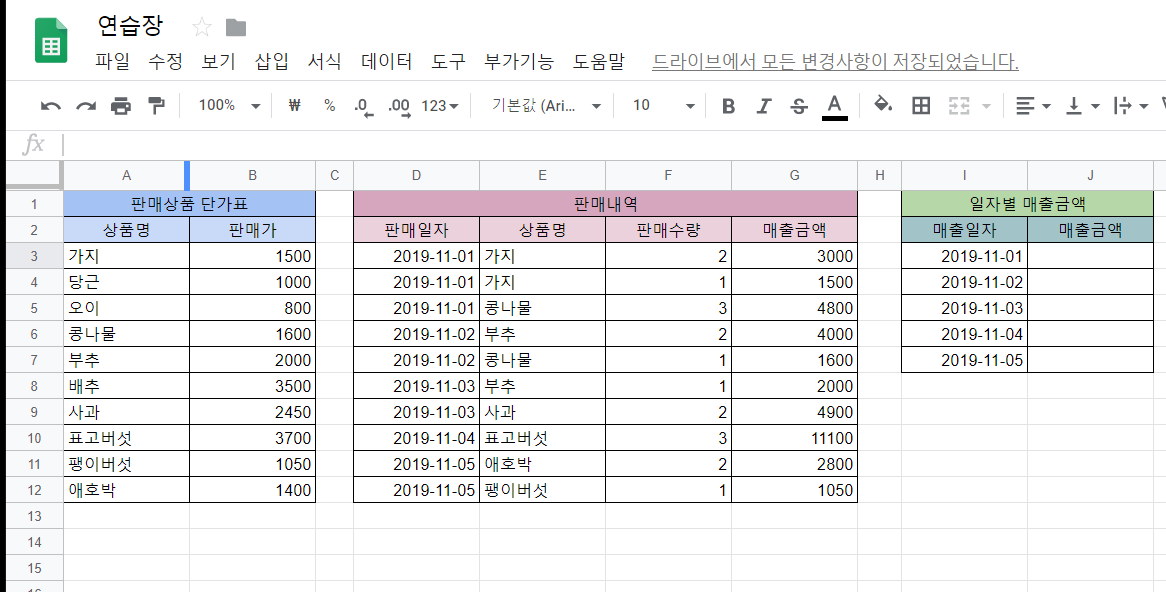
Task: Undo the last action
Action: pos(51,106)
